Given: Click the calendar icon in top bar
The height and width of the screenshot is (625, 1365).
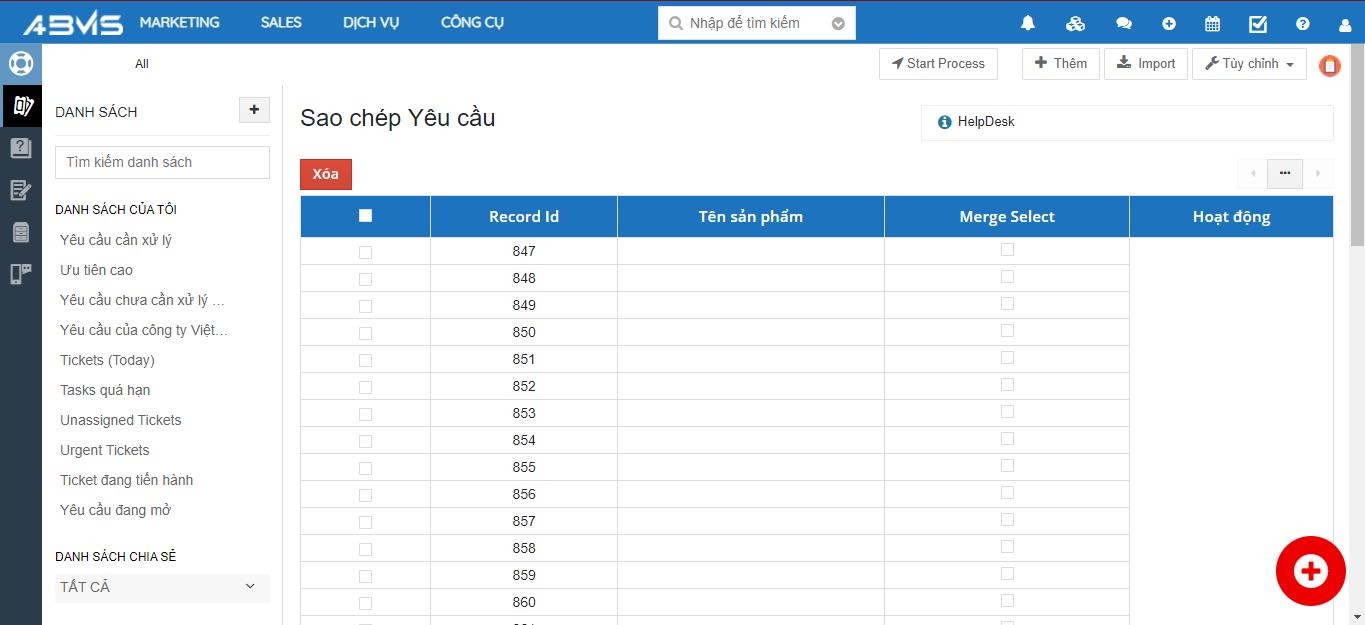Looking at the screenshot, I should click(x=1212, y=24).
